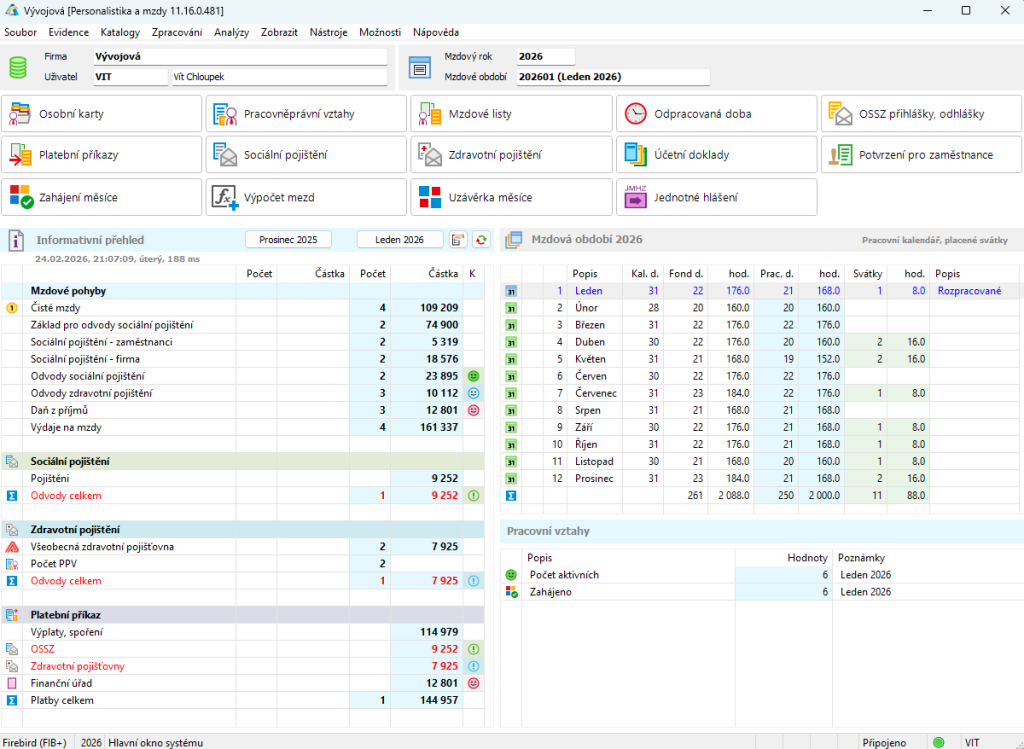Click the period icon left of Mzdový rok
This screenshot has height=749, width=1024.
click(420, 67)
